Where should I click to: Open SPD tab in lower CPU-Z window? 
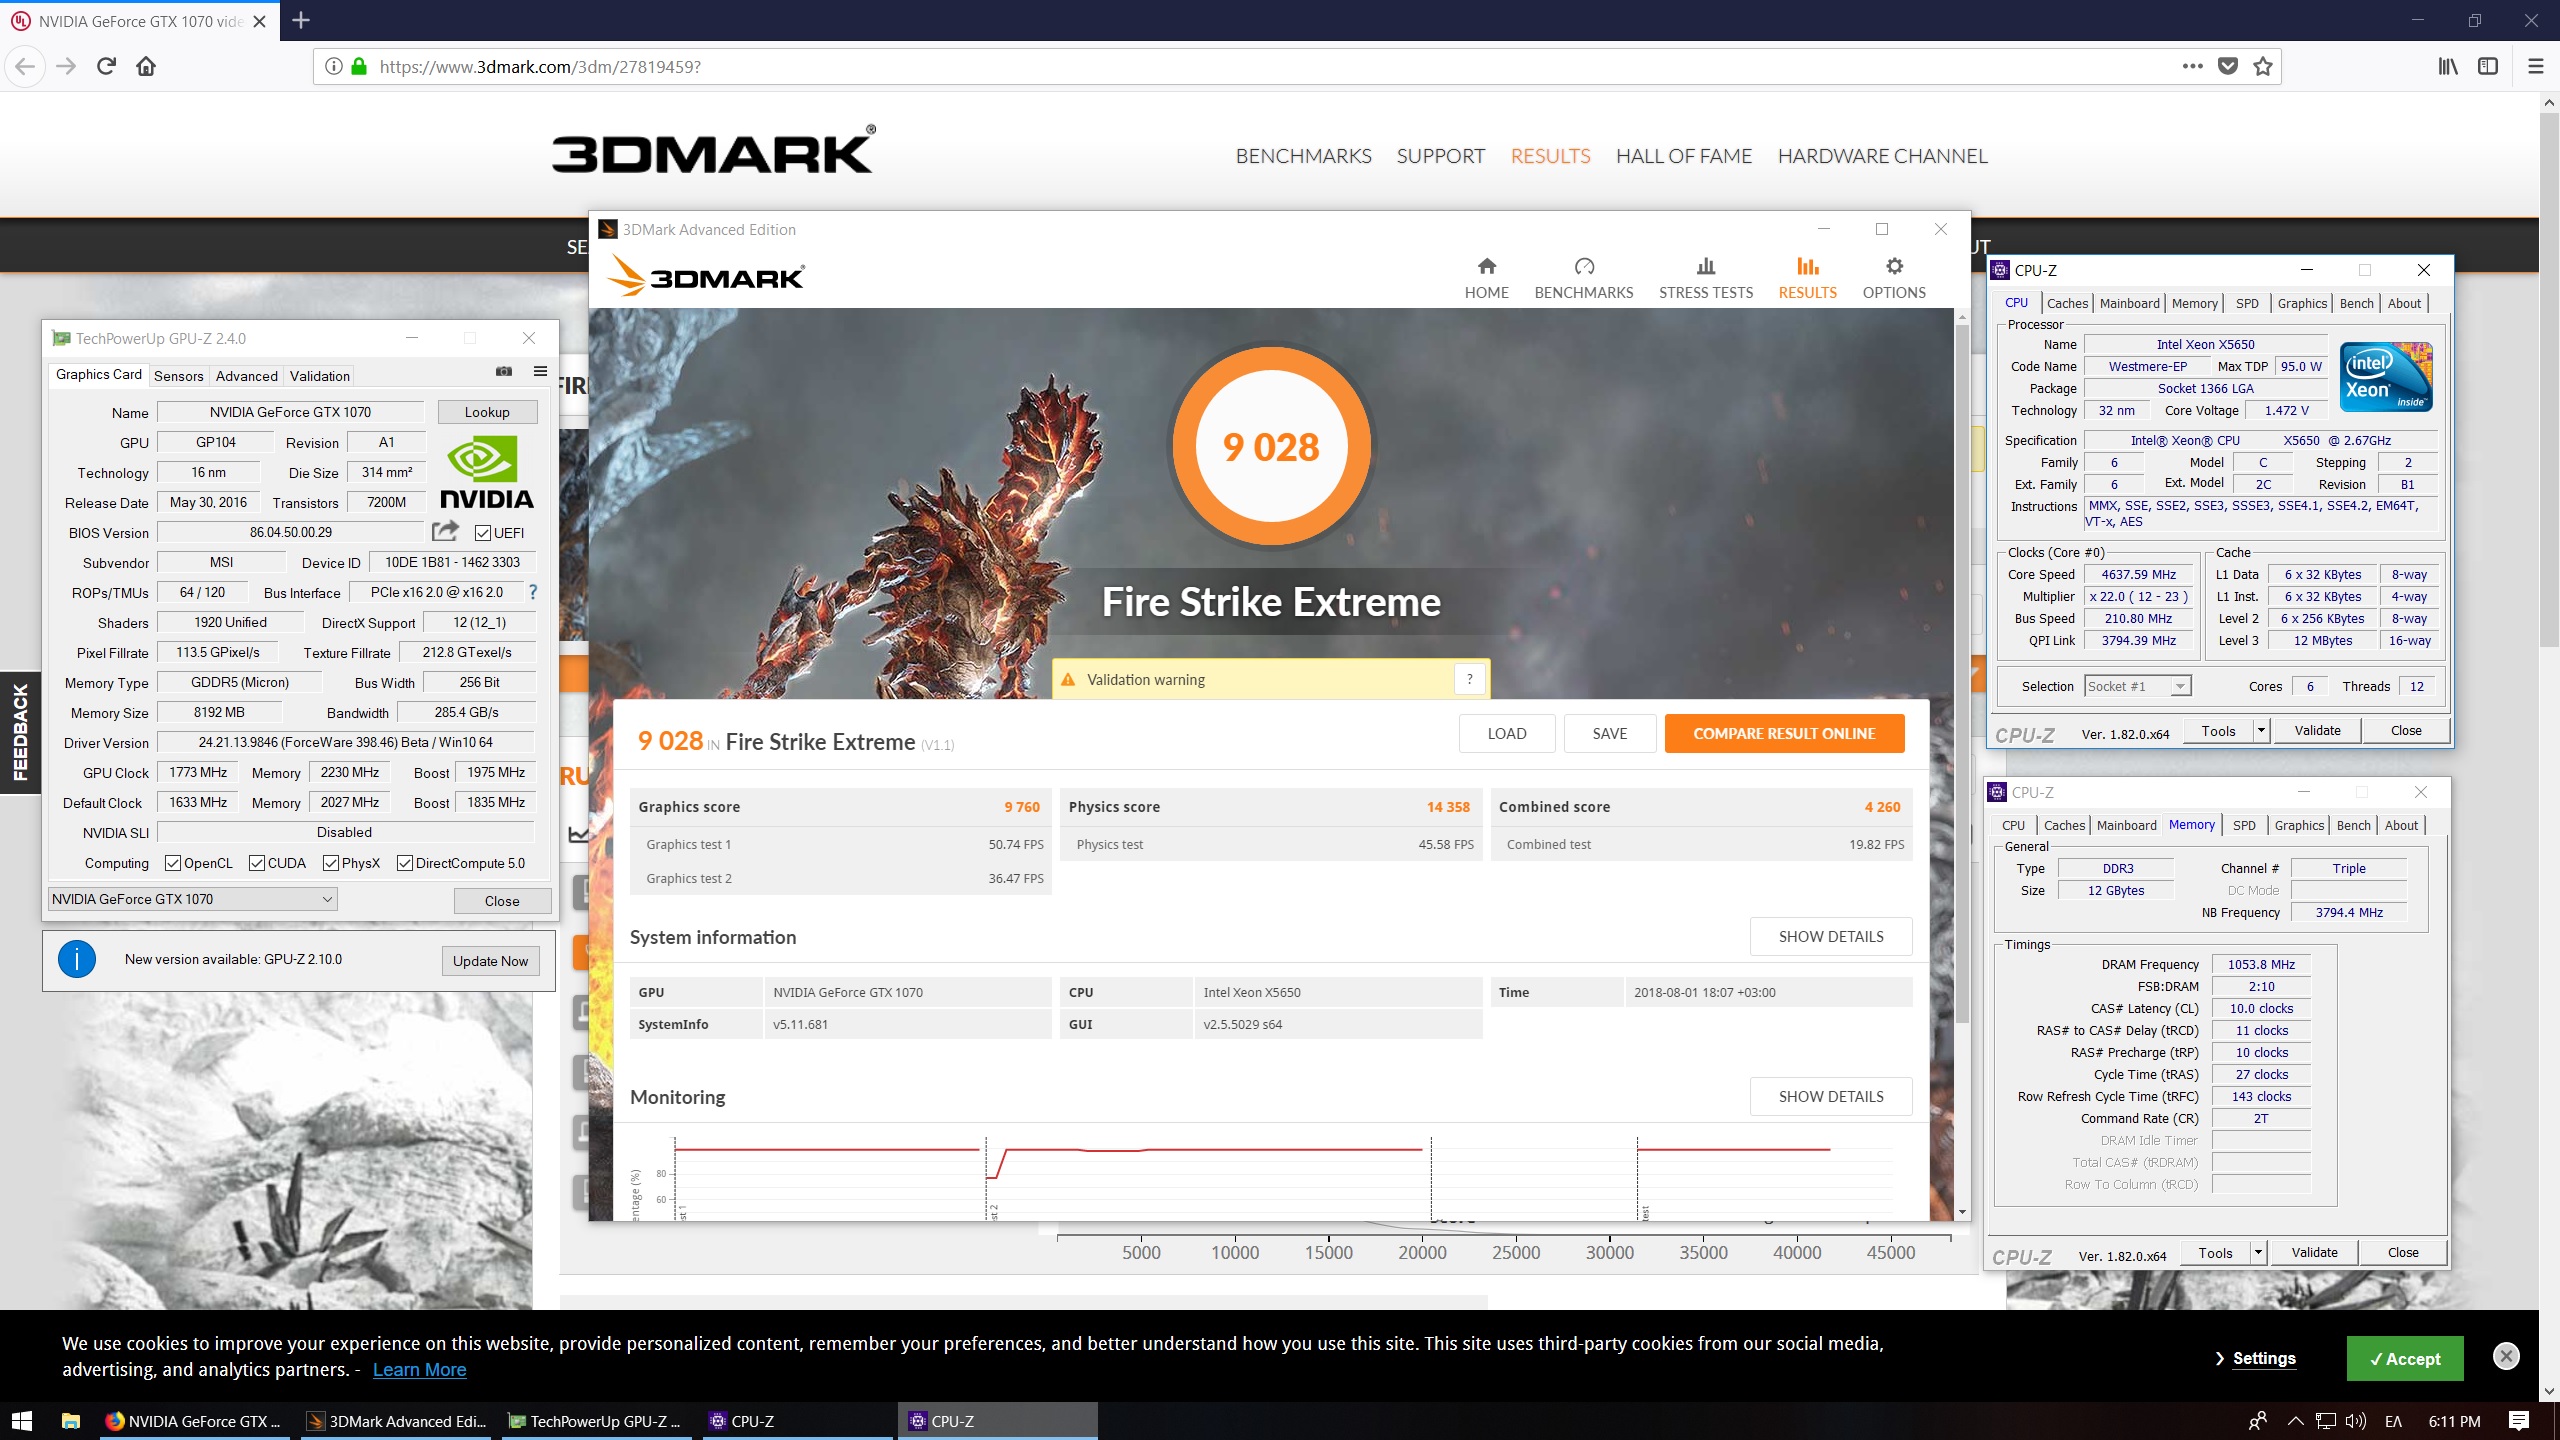tap(2244, 825)
